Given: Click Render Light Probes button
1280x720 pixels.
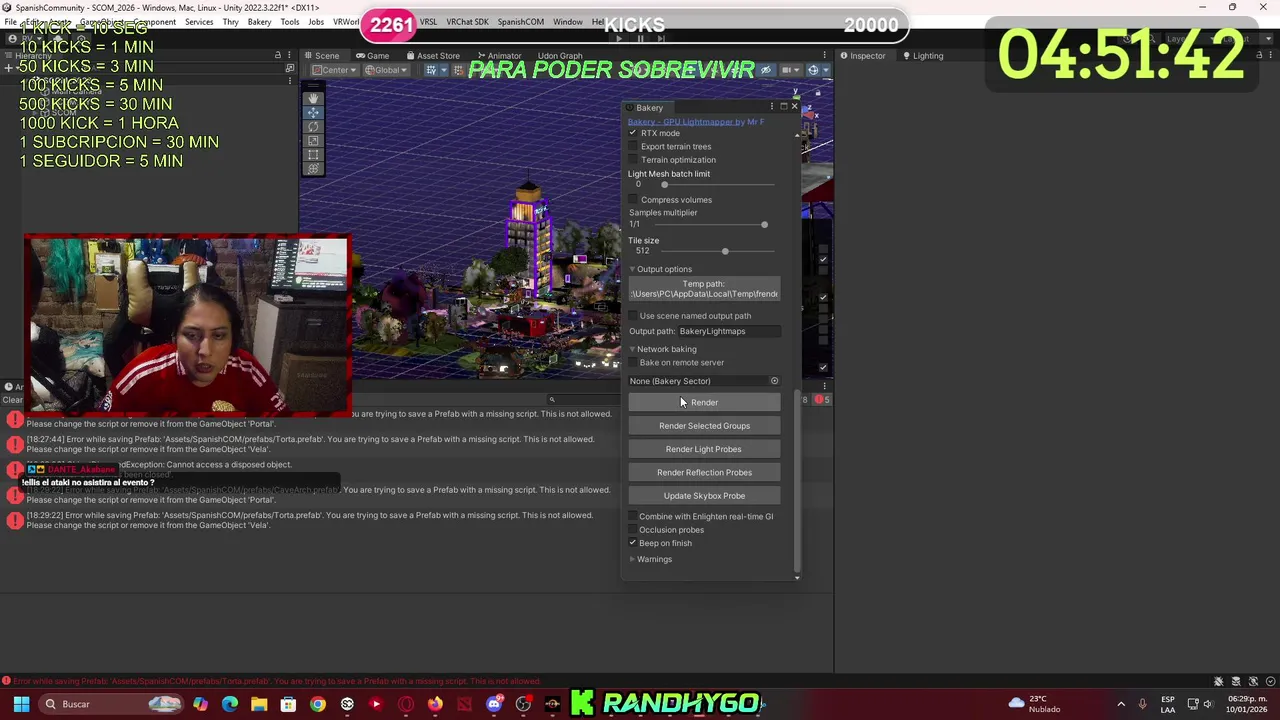Looking at the screenshot, I should 704,449.
